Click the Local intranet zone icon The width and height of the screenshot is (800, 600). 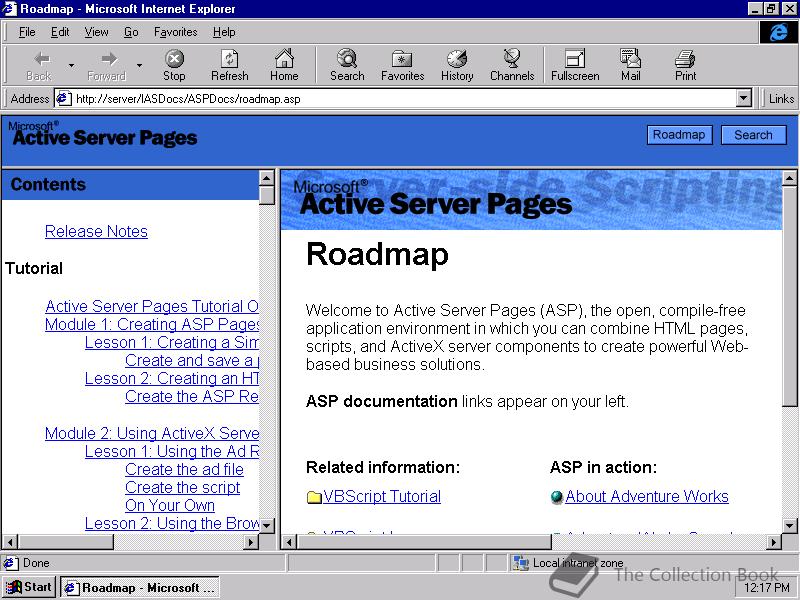coord(520,563)
